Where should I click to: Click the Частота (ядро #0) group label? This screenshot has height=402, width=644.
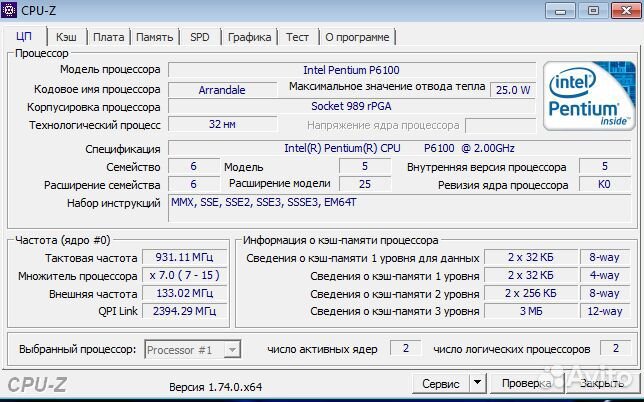tap(63, 240)
